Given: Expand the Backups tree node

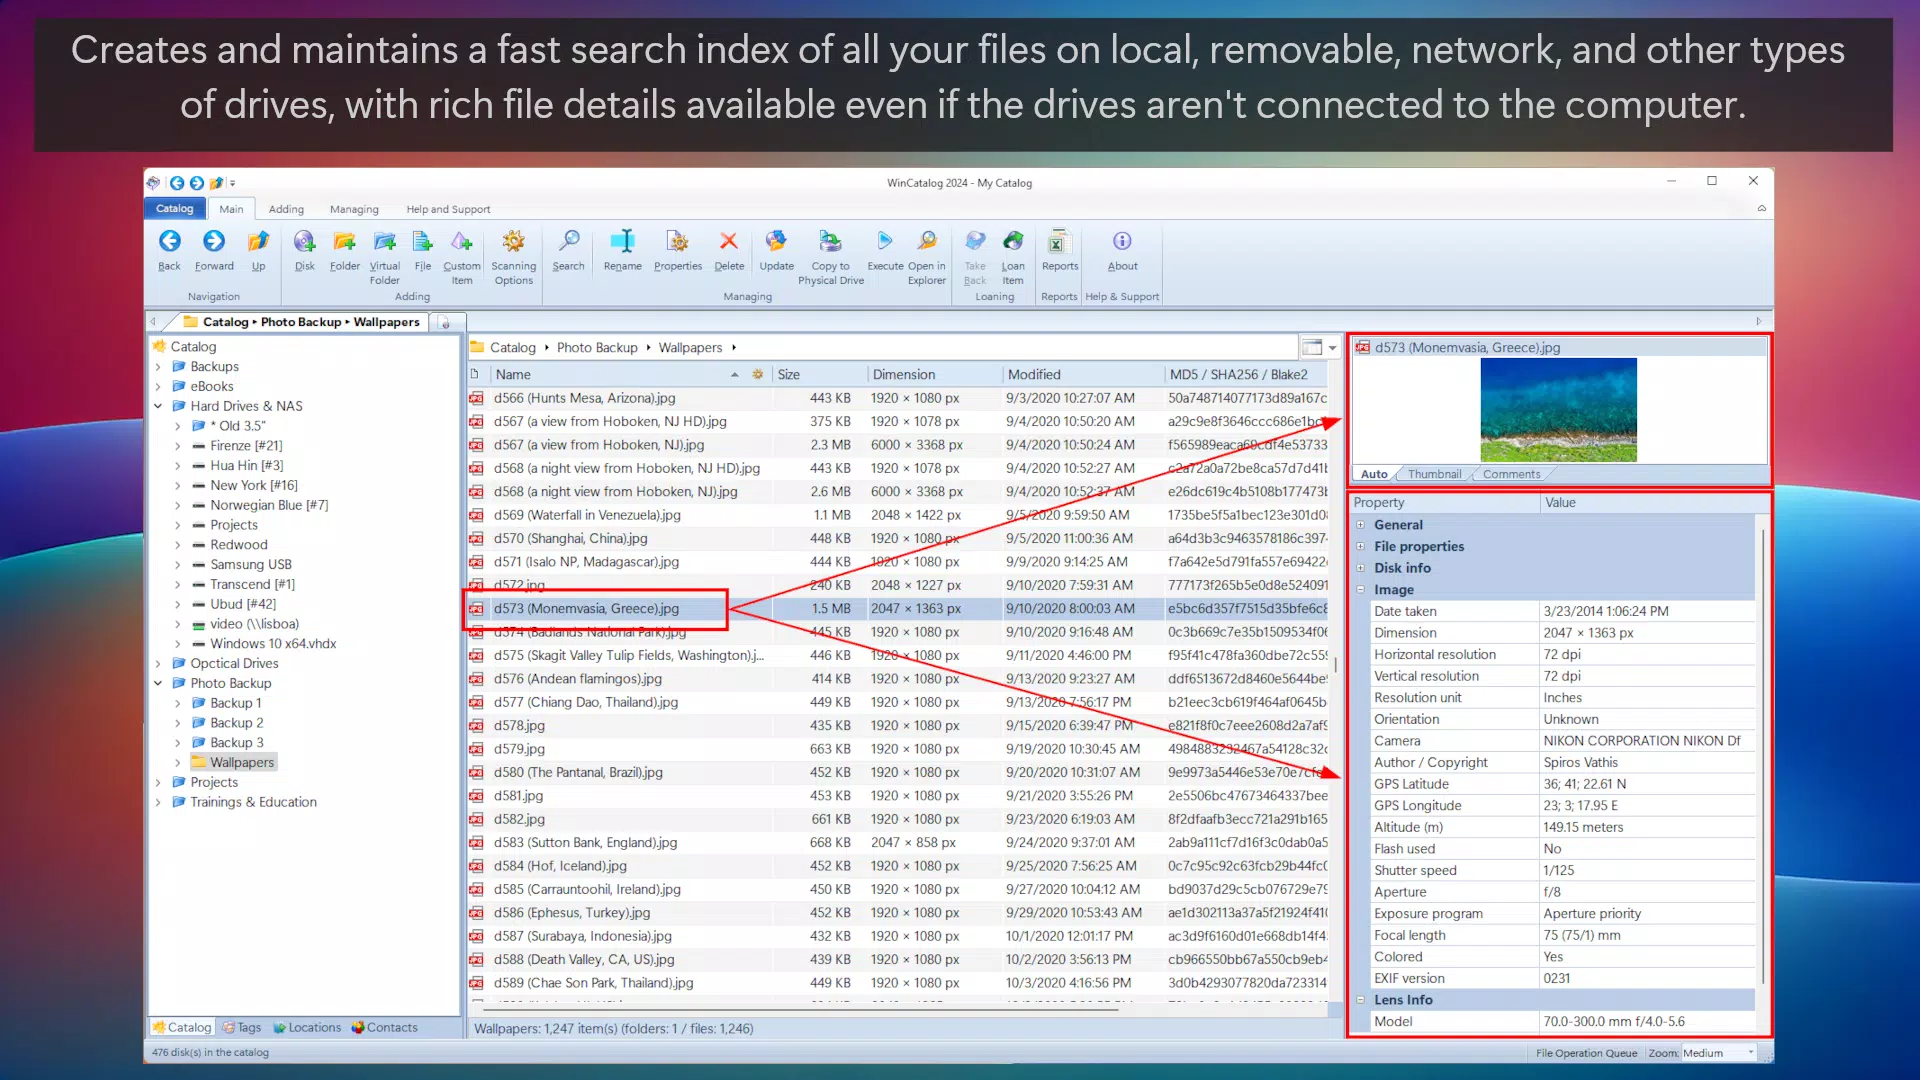Looking at the screenshot, I should tap(158, 367).
